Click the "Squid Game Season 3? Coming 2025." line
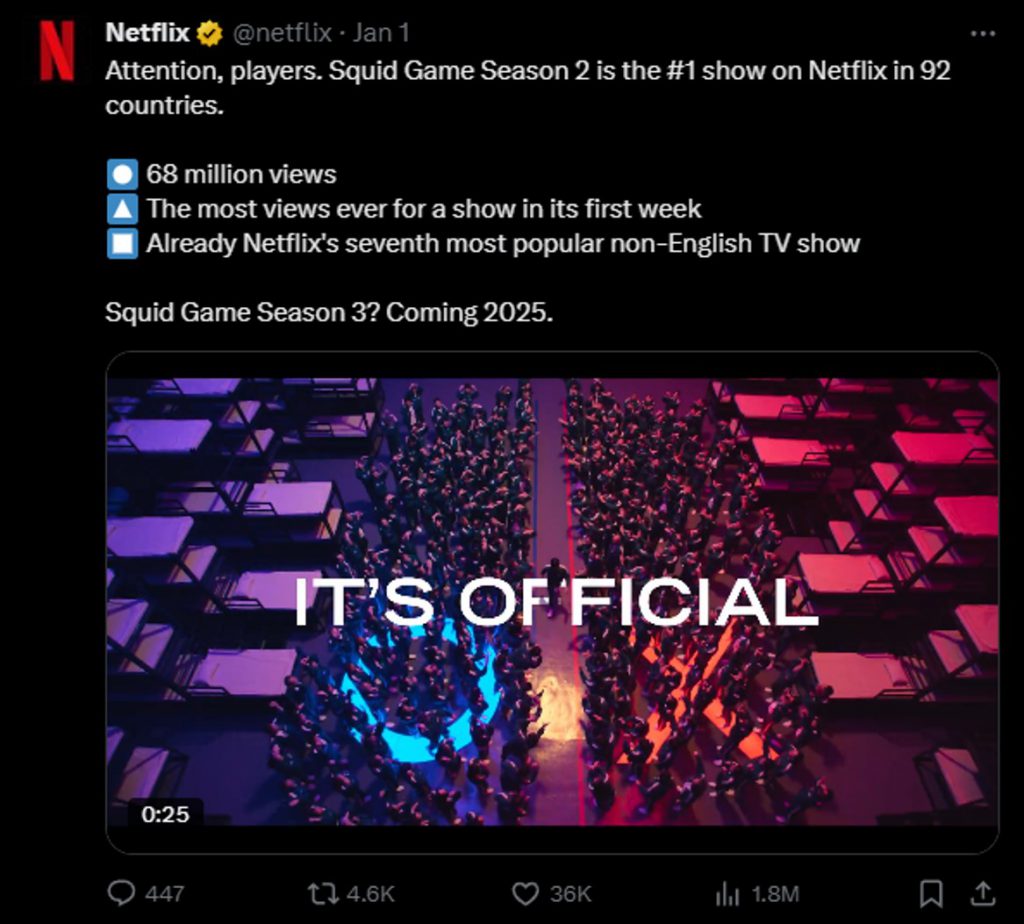 (x=329, y=312)
